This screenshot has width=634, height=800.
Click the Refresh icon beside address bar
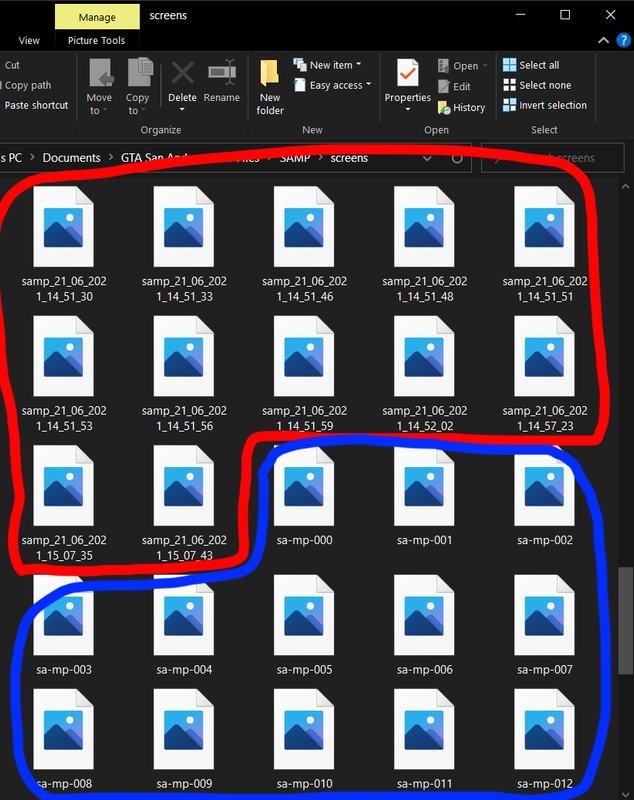click(457, 158)
